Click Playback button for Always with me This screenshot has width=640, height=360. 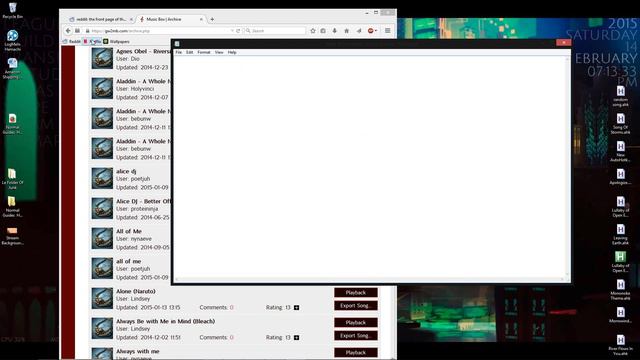[x=356, y=352]
